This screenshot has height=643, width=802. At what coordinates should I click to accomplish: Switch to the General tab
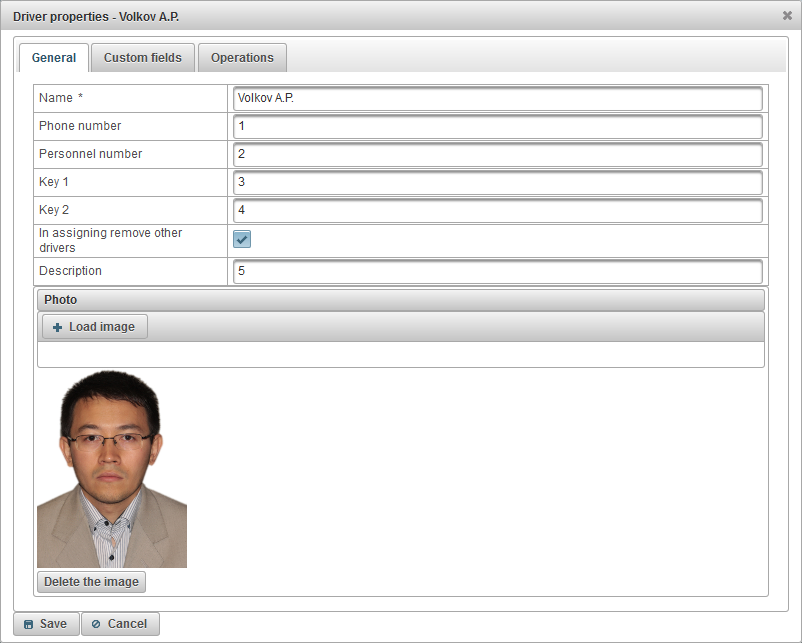point(54,58)
